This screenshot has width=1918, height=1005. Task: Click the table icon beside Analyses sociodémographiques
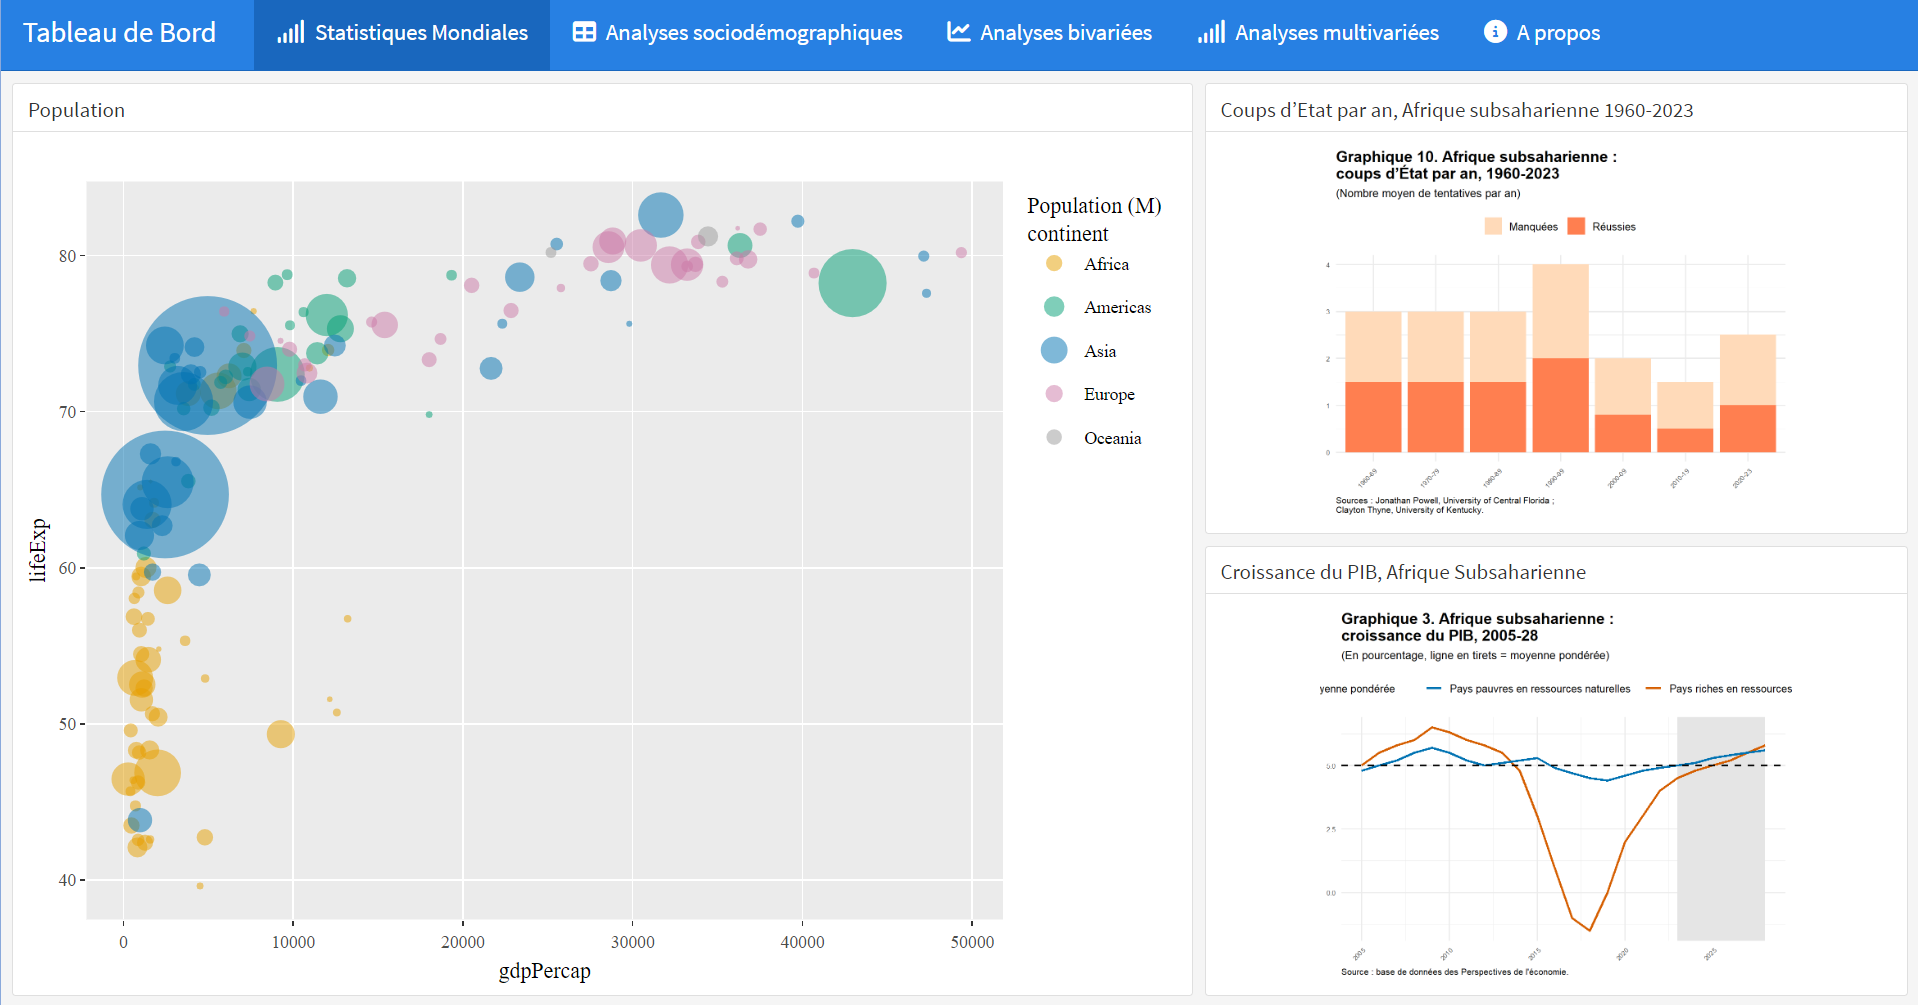[x=584, y=33]
